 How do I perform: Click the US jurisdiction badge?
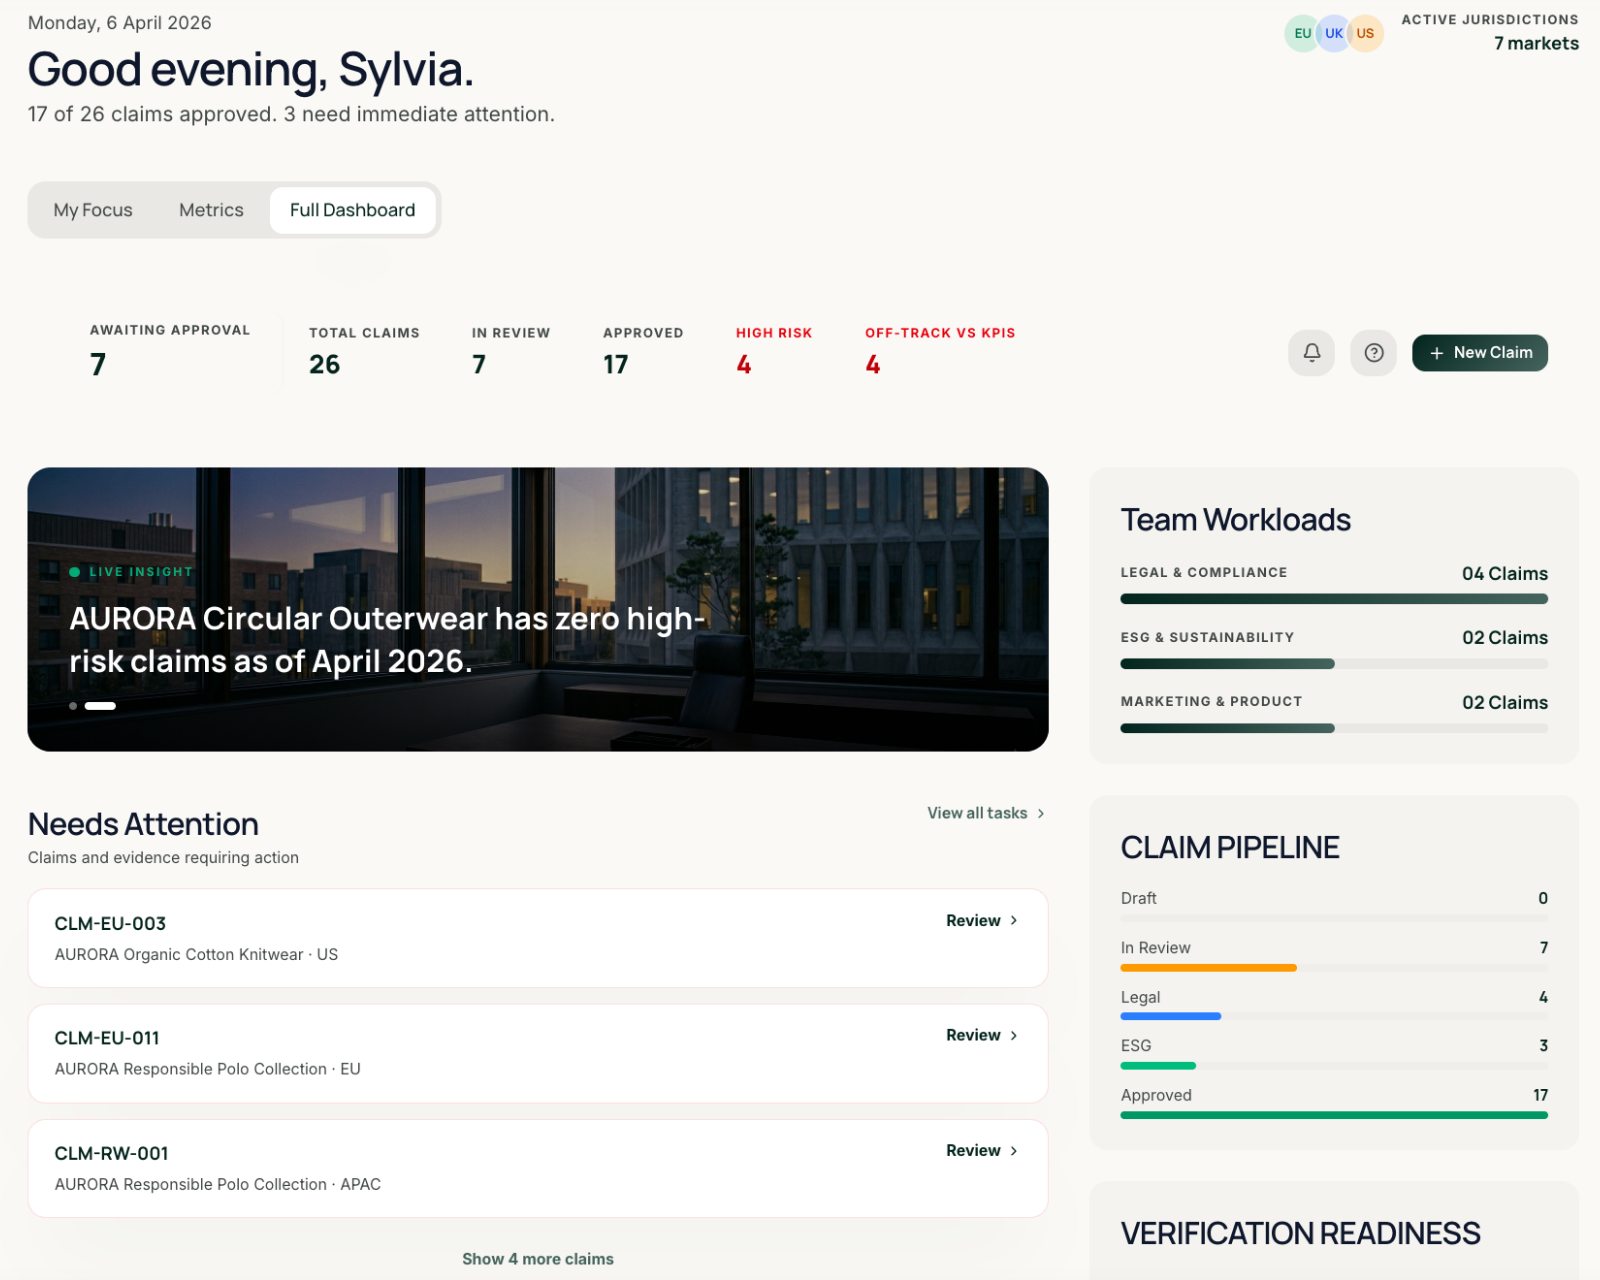tap(1365, 33)
